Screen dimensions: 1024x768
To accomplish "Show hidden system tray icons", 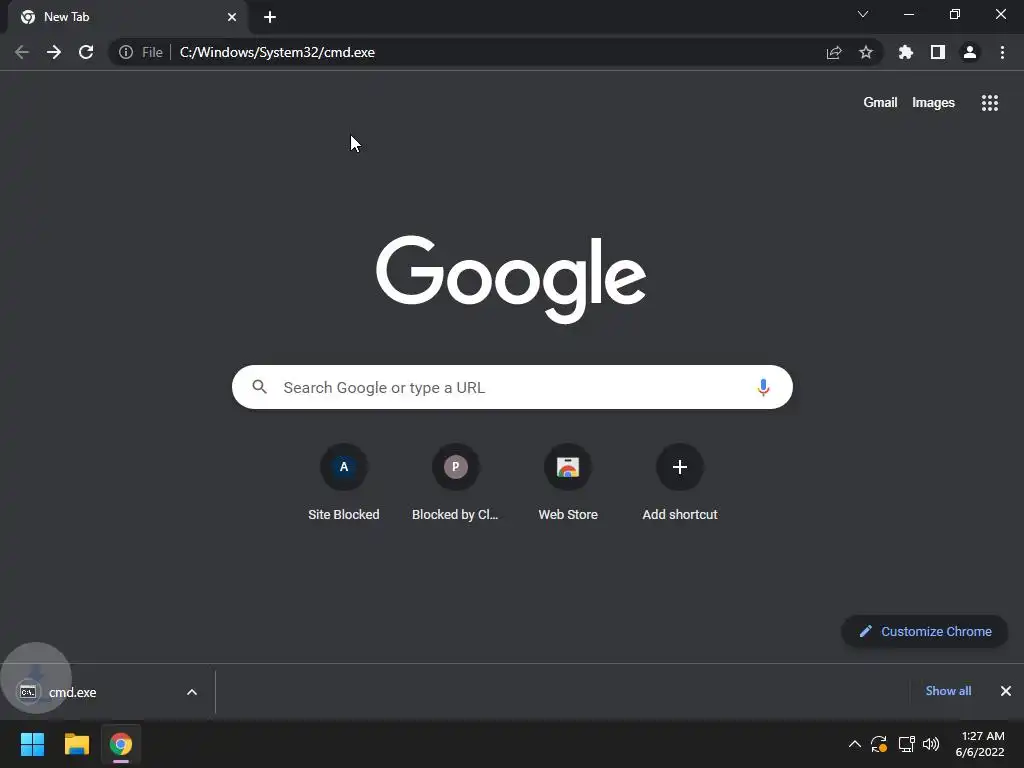I will pyautogui.click(x=854, y=744).
